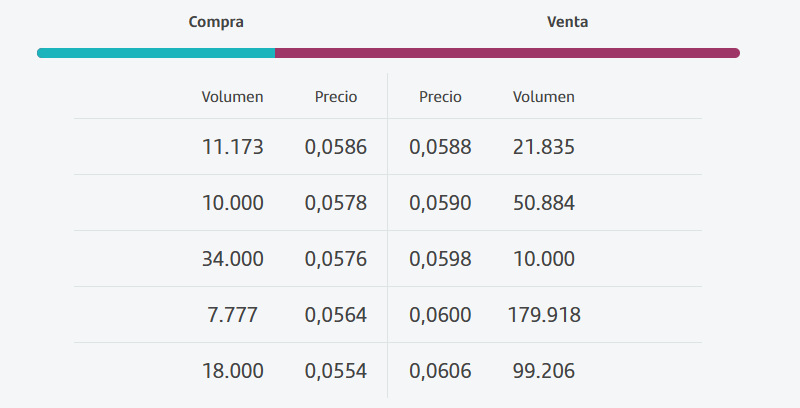This screenshot has height=408, width=800.
Task: Click the sell-side Volumen column header
Action: (544, 97)
